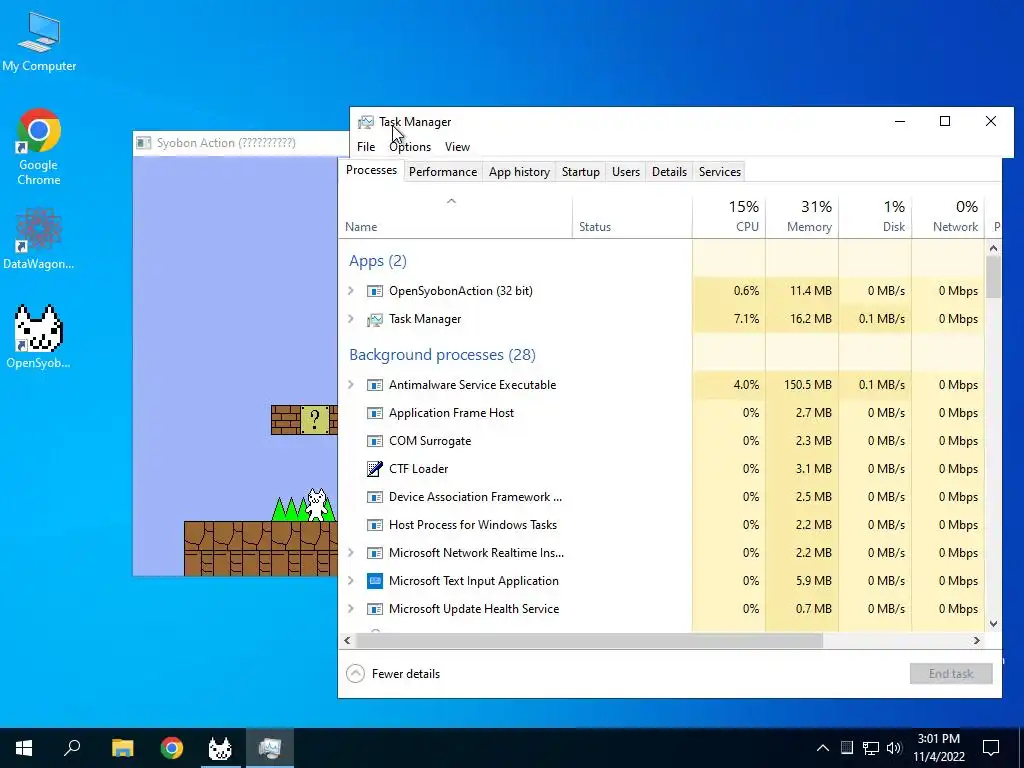Open File Explorer from taskbar

(x=122, y=748)
